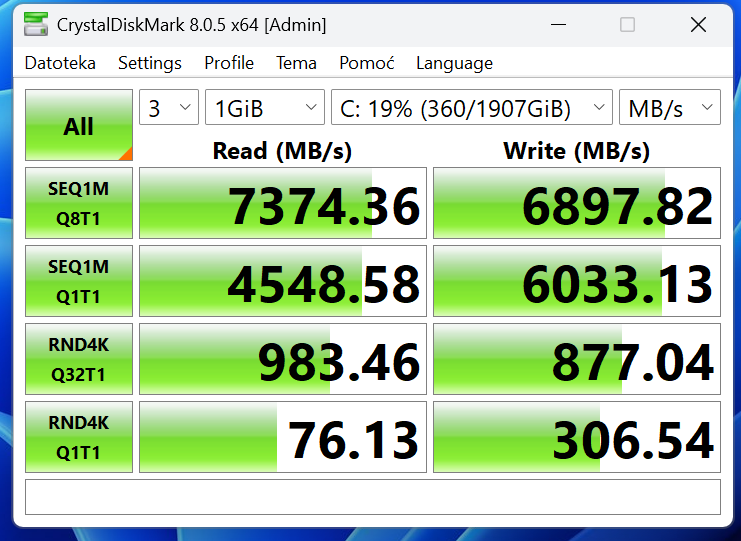
Task: Open the Pomoć menu
Action: [x=366, y=63]
